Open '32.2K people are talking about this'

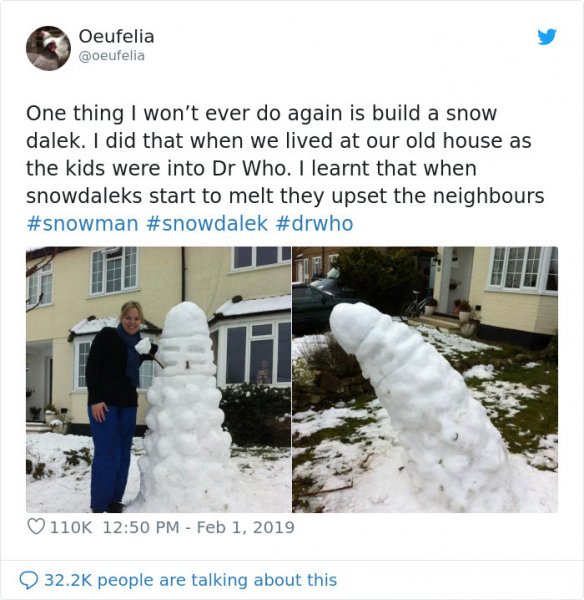click(191, 580)
